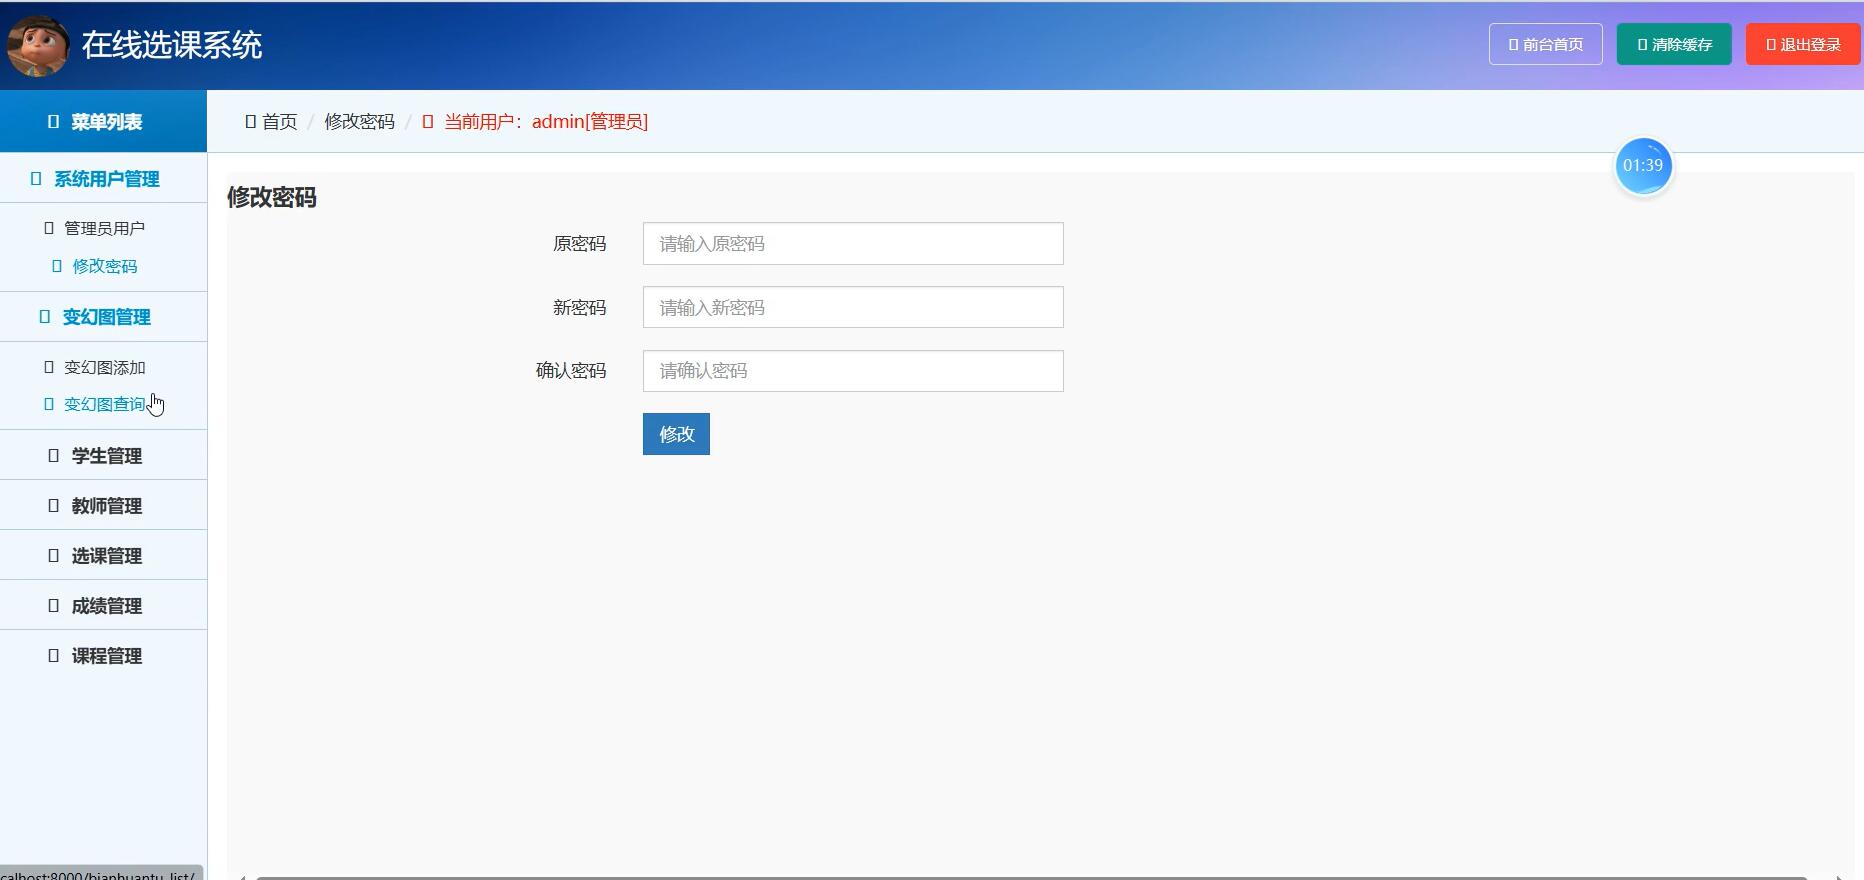Image resolution: width=1864 pixels, height=880 pixels.
Task: Collapse the 系统用户管理 menu section
Action: click(x=103, y=179)
